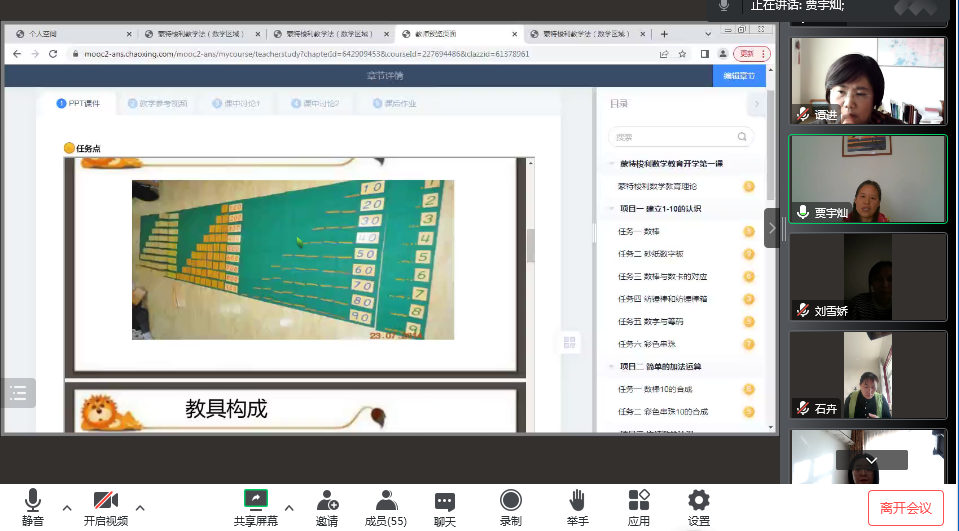Open meeting 设置 settings gear

tap(698, 501)
